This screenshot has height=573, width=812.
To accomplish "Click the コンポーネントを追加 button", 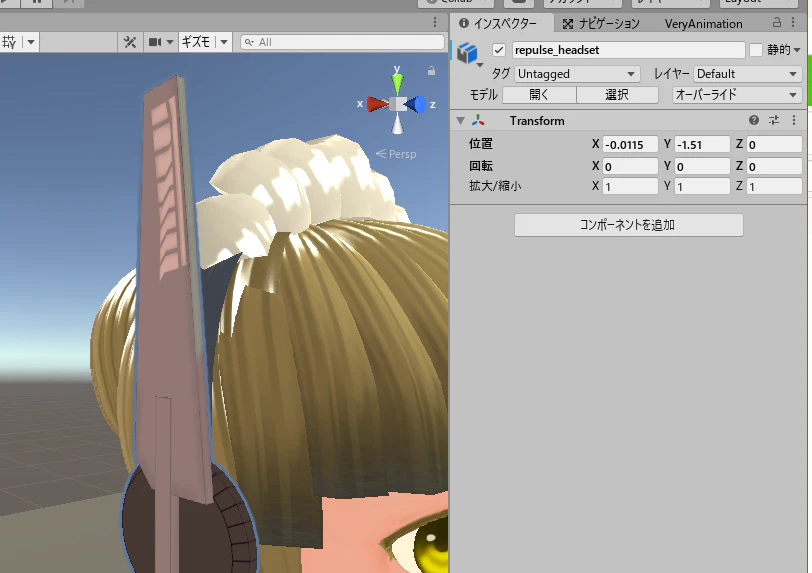I will (629, 225).
